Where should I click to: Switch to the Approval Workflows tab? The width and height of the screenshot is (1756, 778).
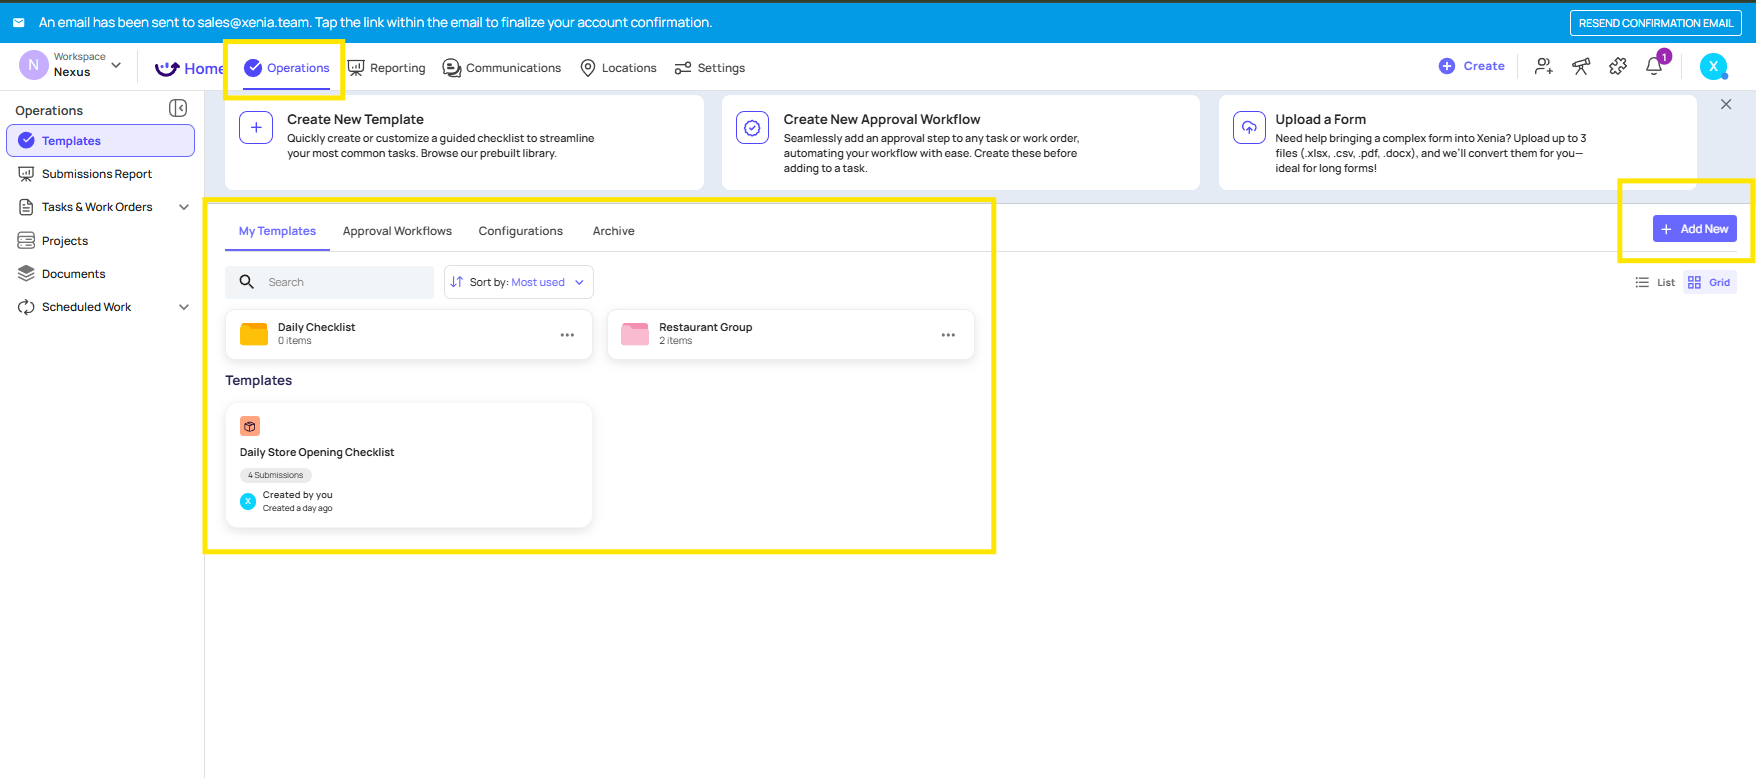click(x=397, y=231)
